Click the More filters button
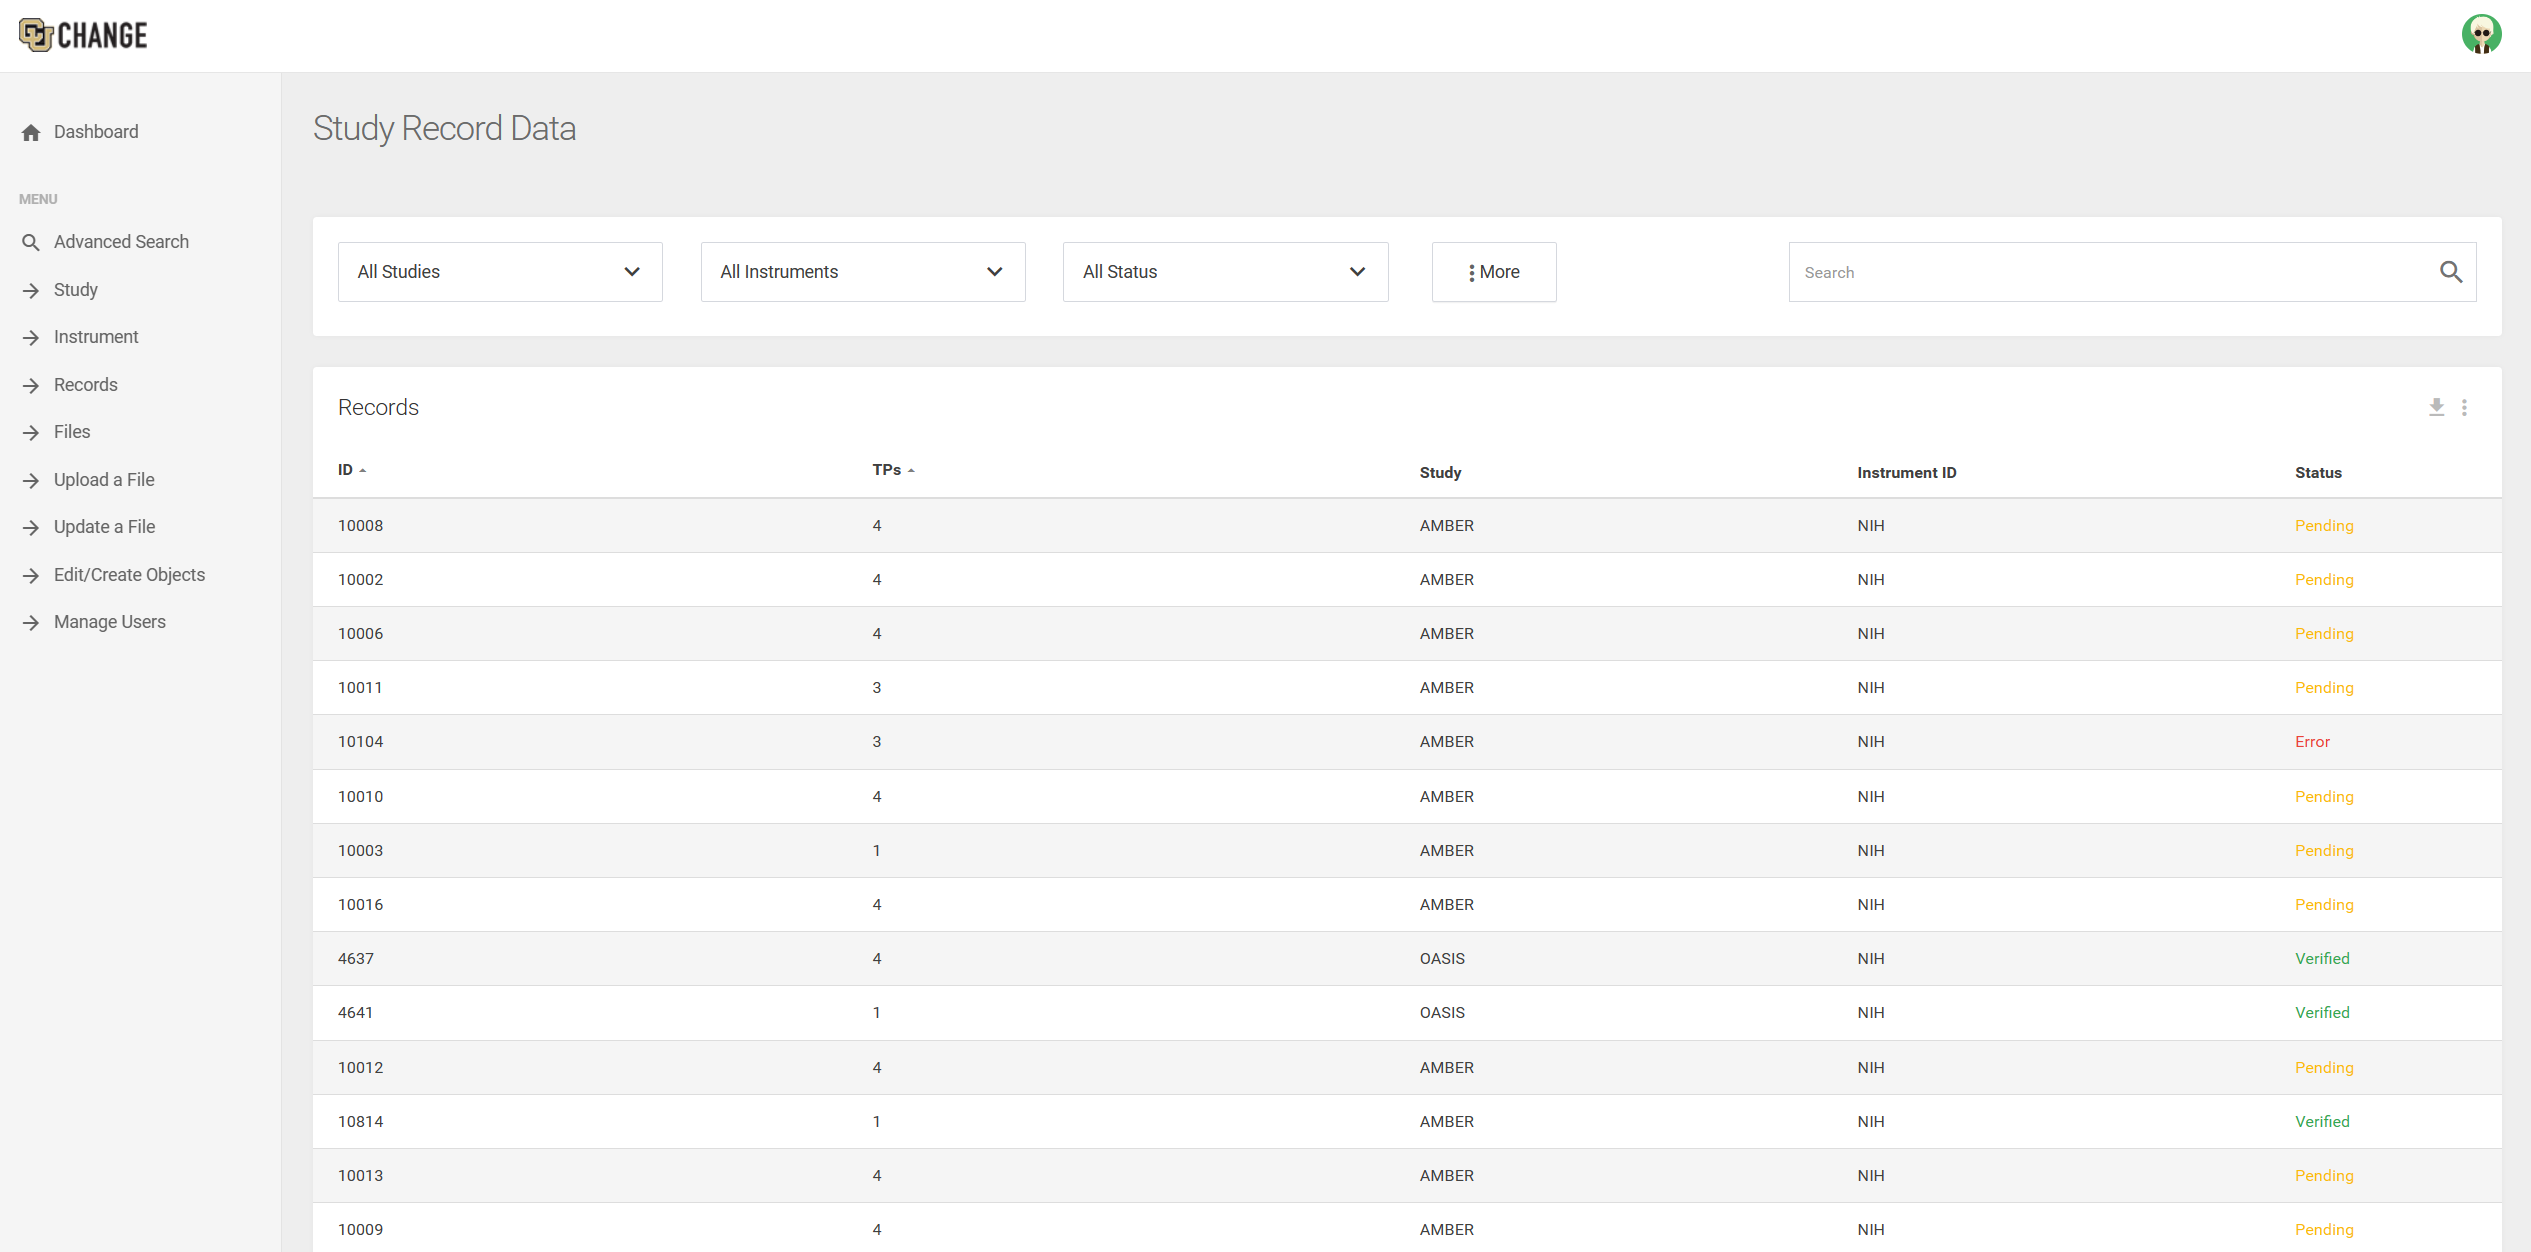 pyautogui.click(x=1494, y=271)
